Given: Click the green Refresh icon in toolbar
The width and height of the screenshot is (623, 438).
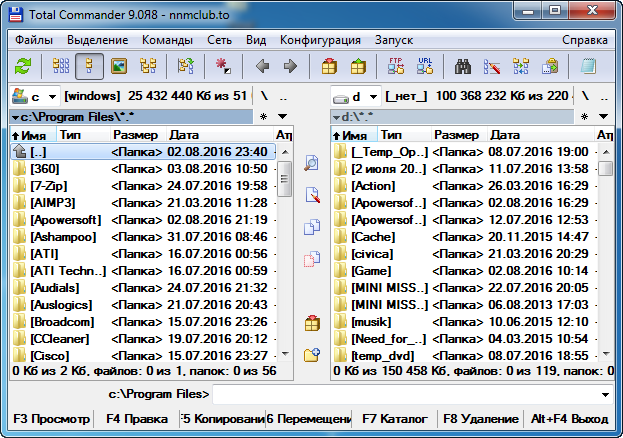Looking at the screenshot, I should pos(23,67).
